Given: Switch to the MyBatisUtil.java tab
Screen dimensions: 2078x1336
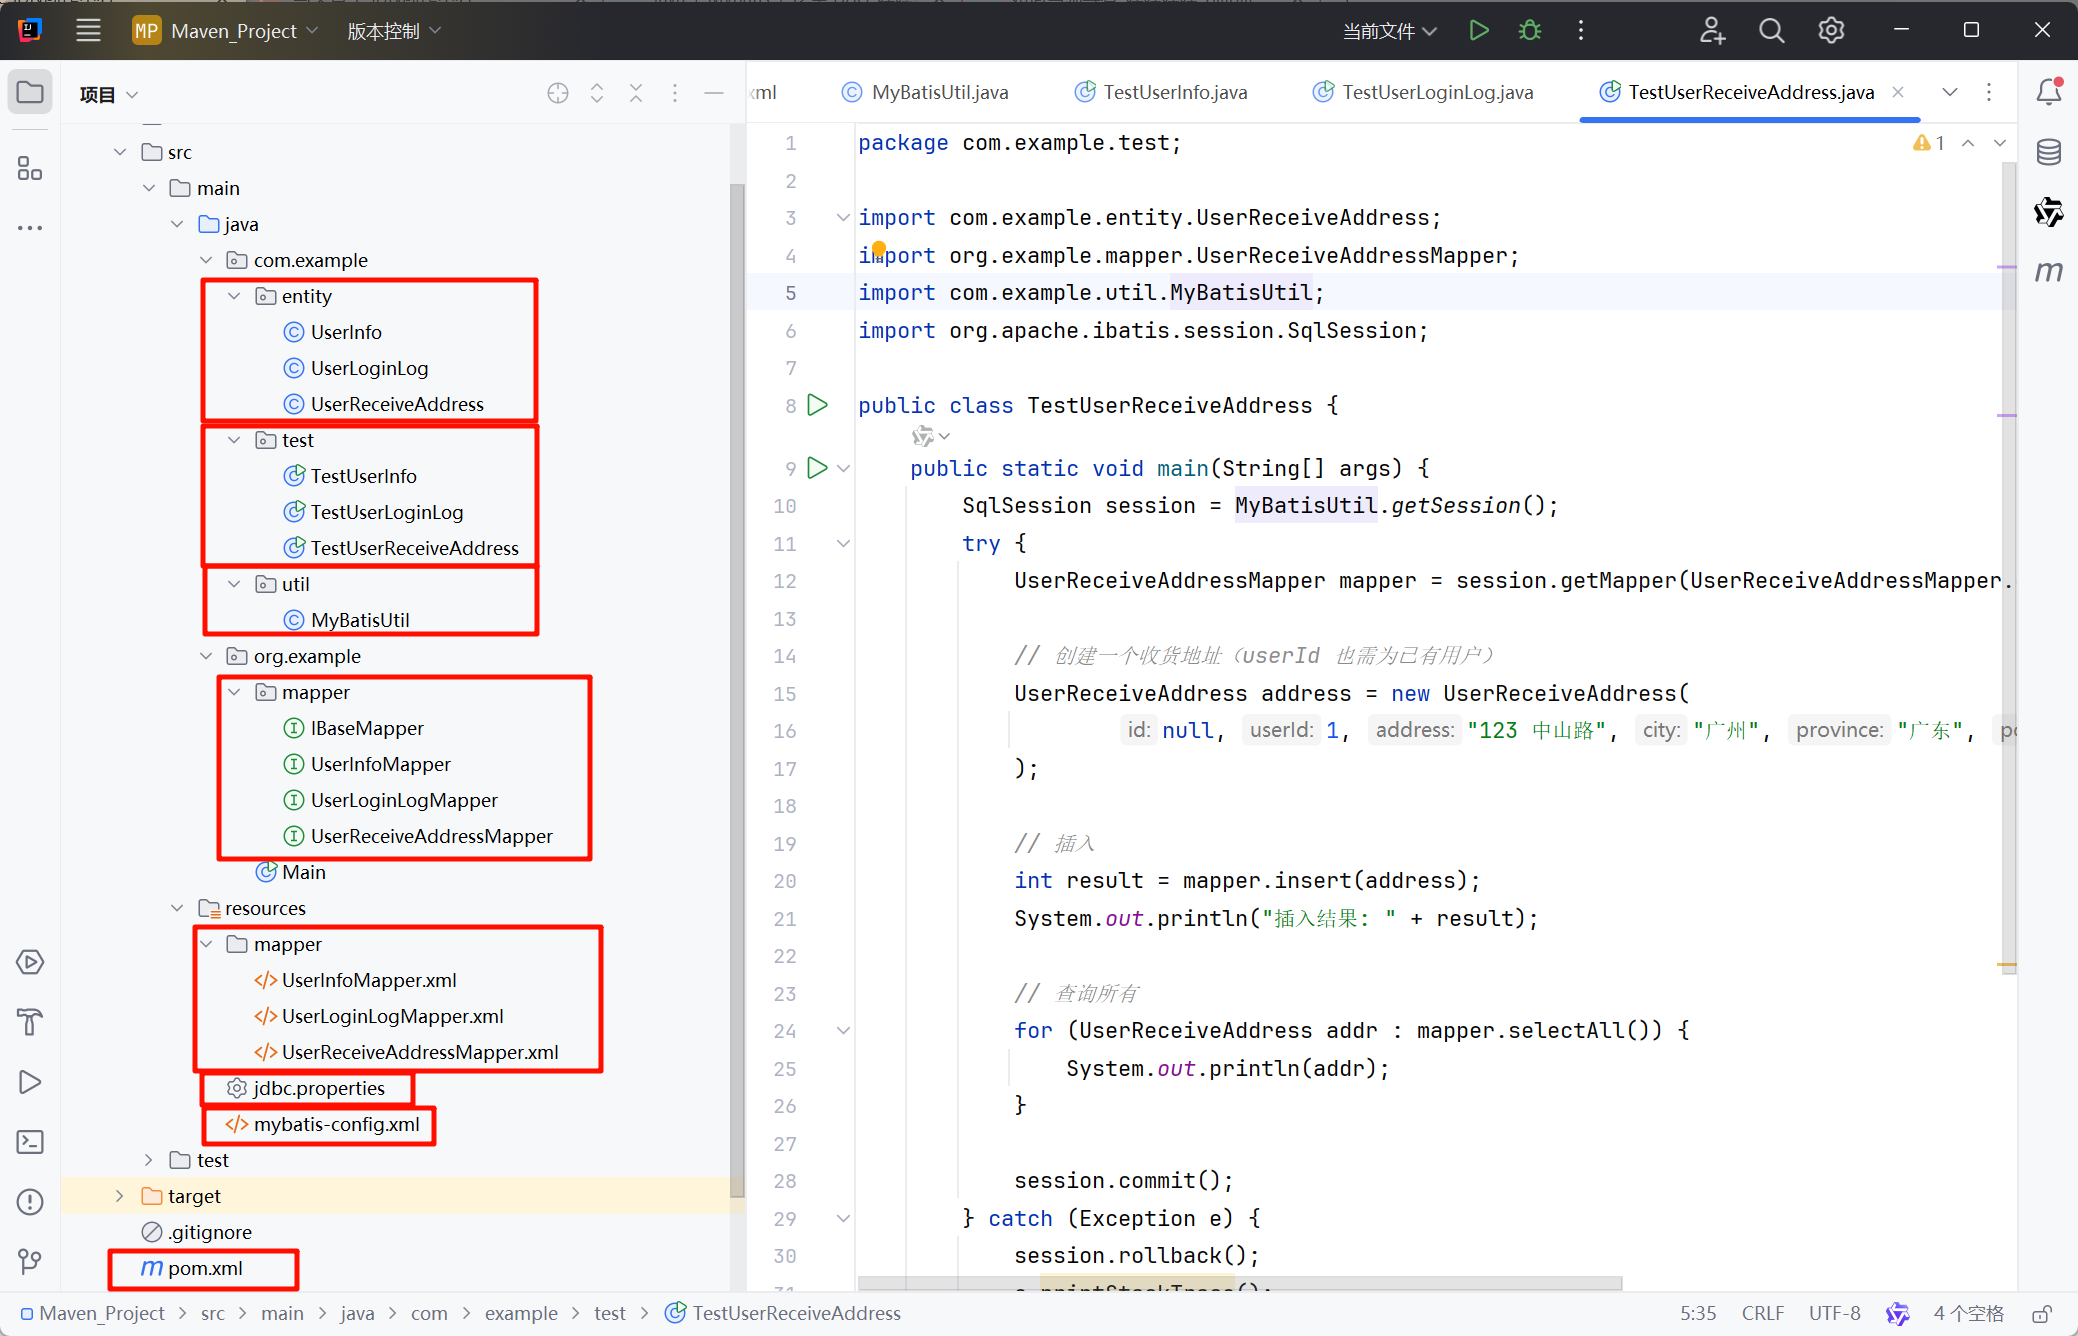Looking at the screenshot, I should (x=938, y=92).
